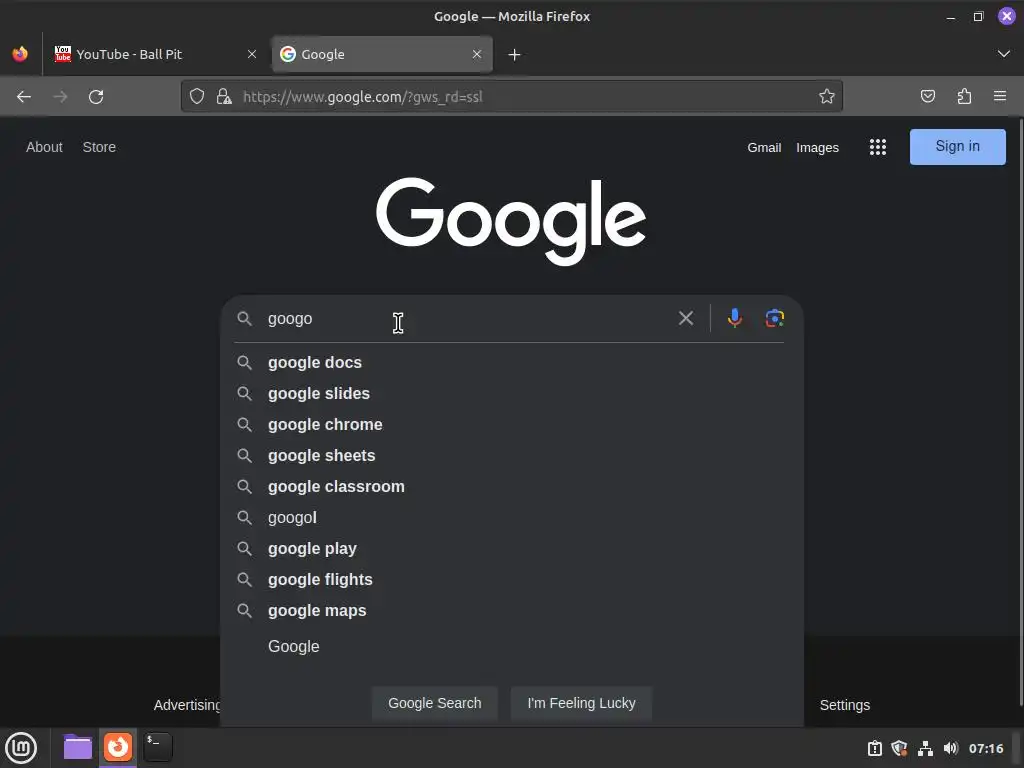Click the Google Search button

(435, 703)
